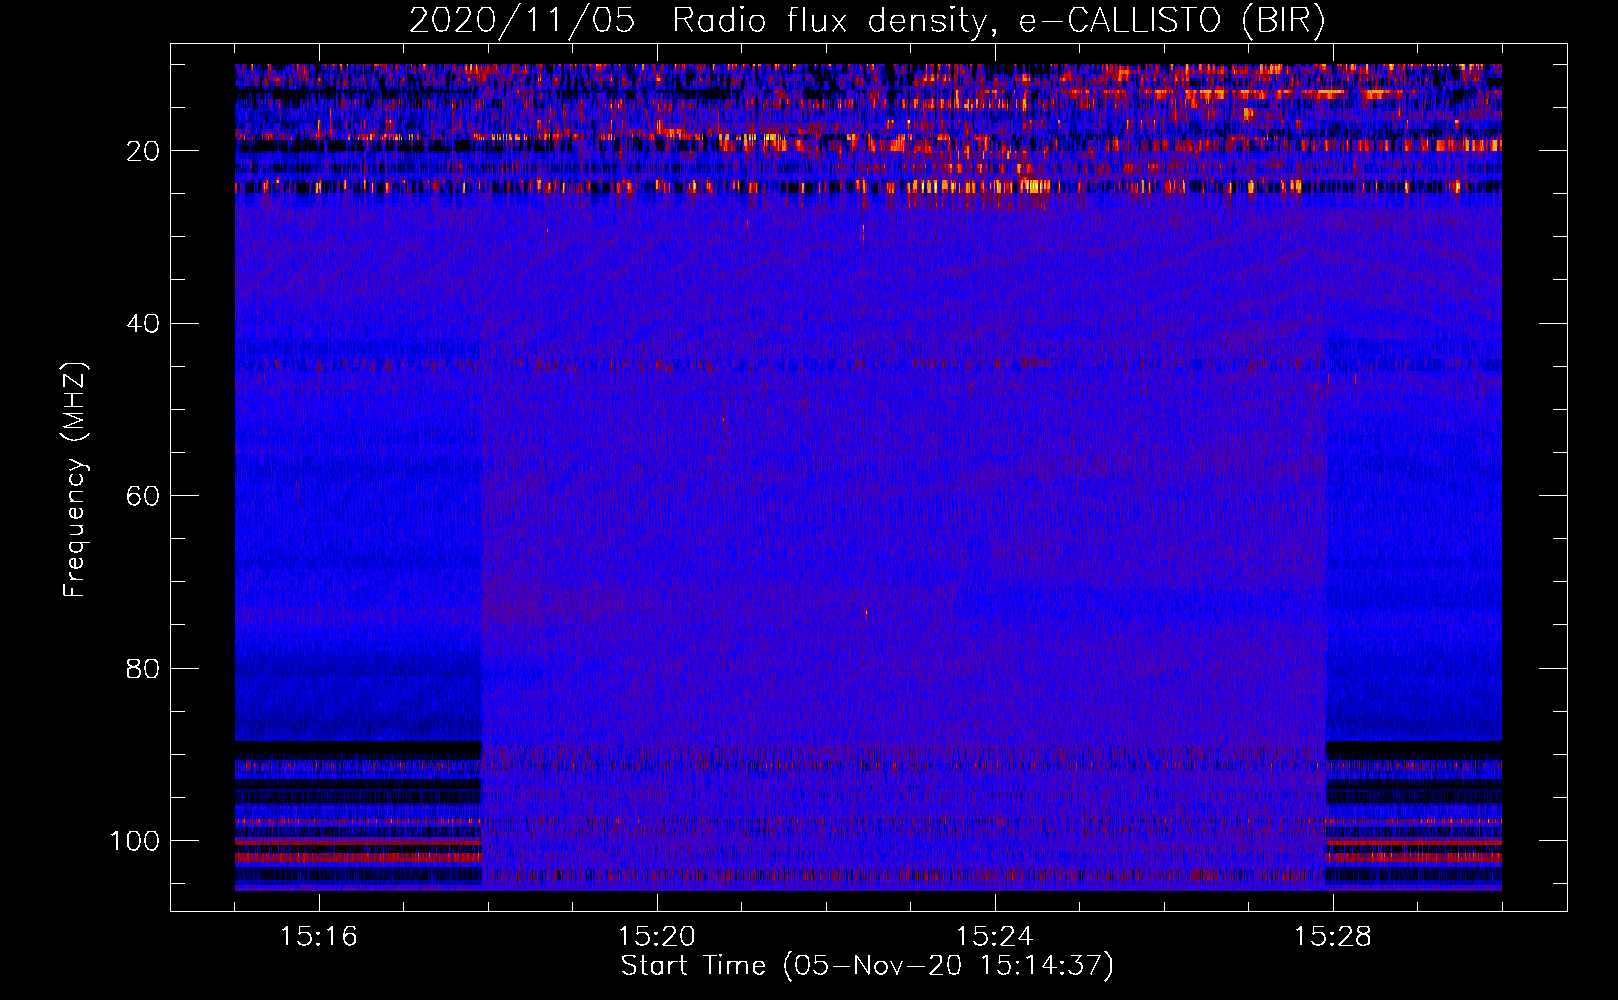Click the 'Start Time (05-Nov-20 15:14:37)' label
This screenshot has width=1618, height=1000.
pos(867,966)
